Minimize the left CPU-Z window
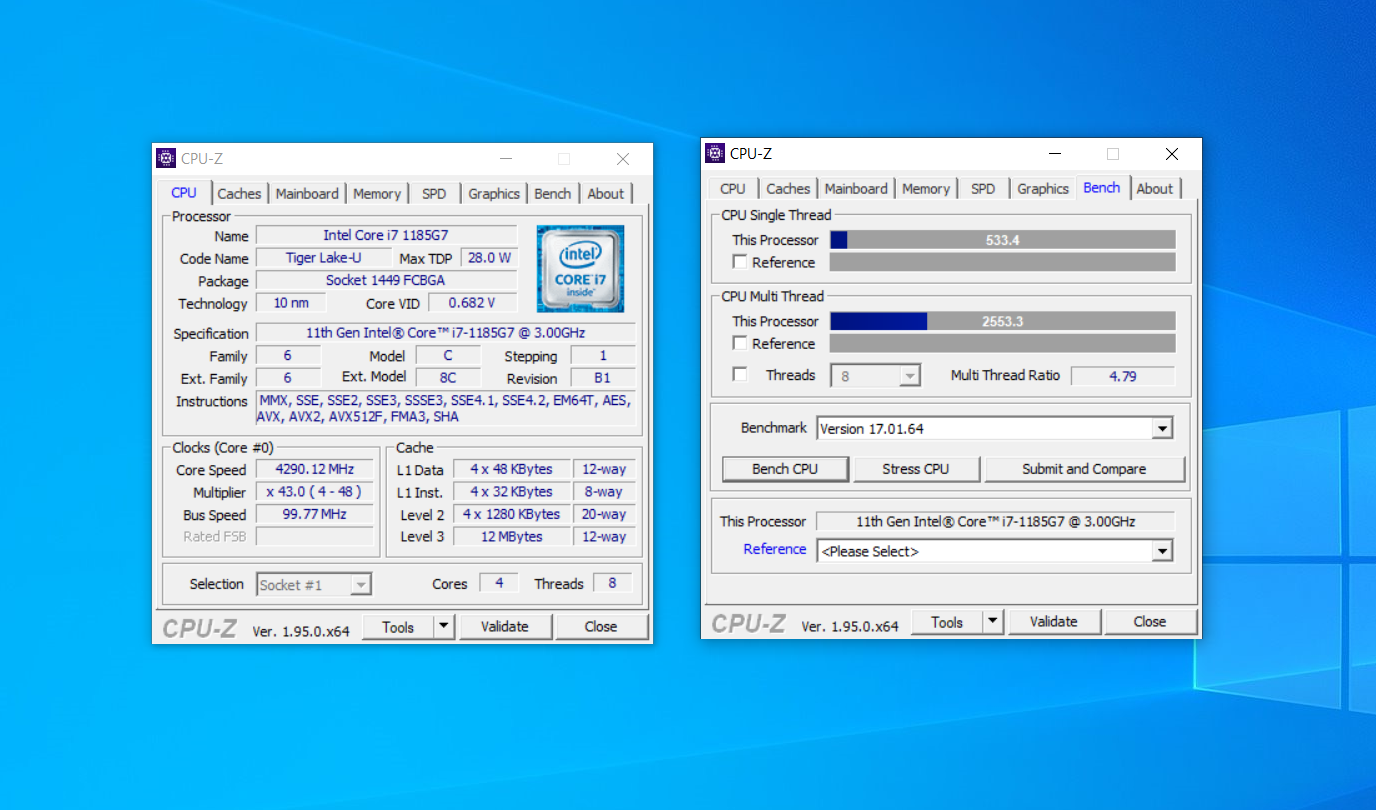Image resolution: width=1376 pixels, height=810 pixels. tap(505, 159)
